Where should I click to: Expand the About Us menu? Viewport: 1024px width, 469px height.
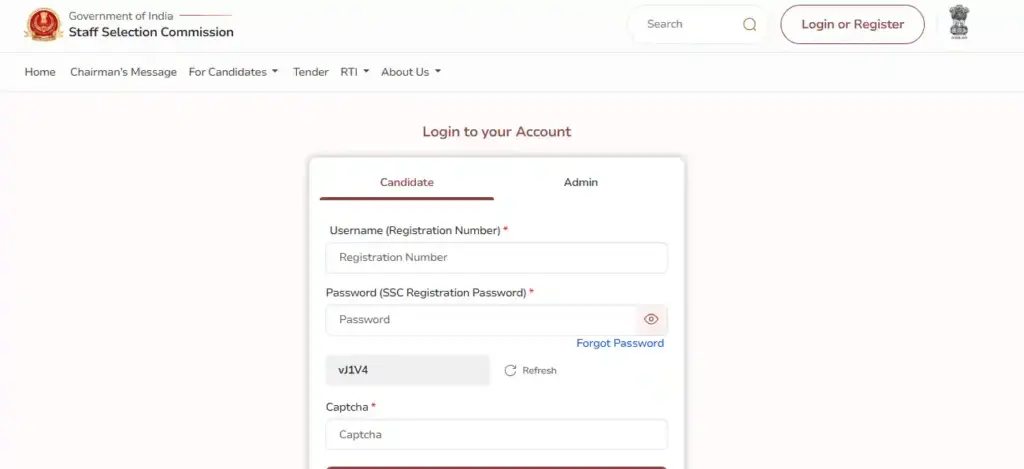click(411, 72)
